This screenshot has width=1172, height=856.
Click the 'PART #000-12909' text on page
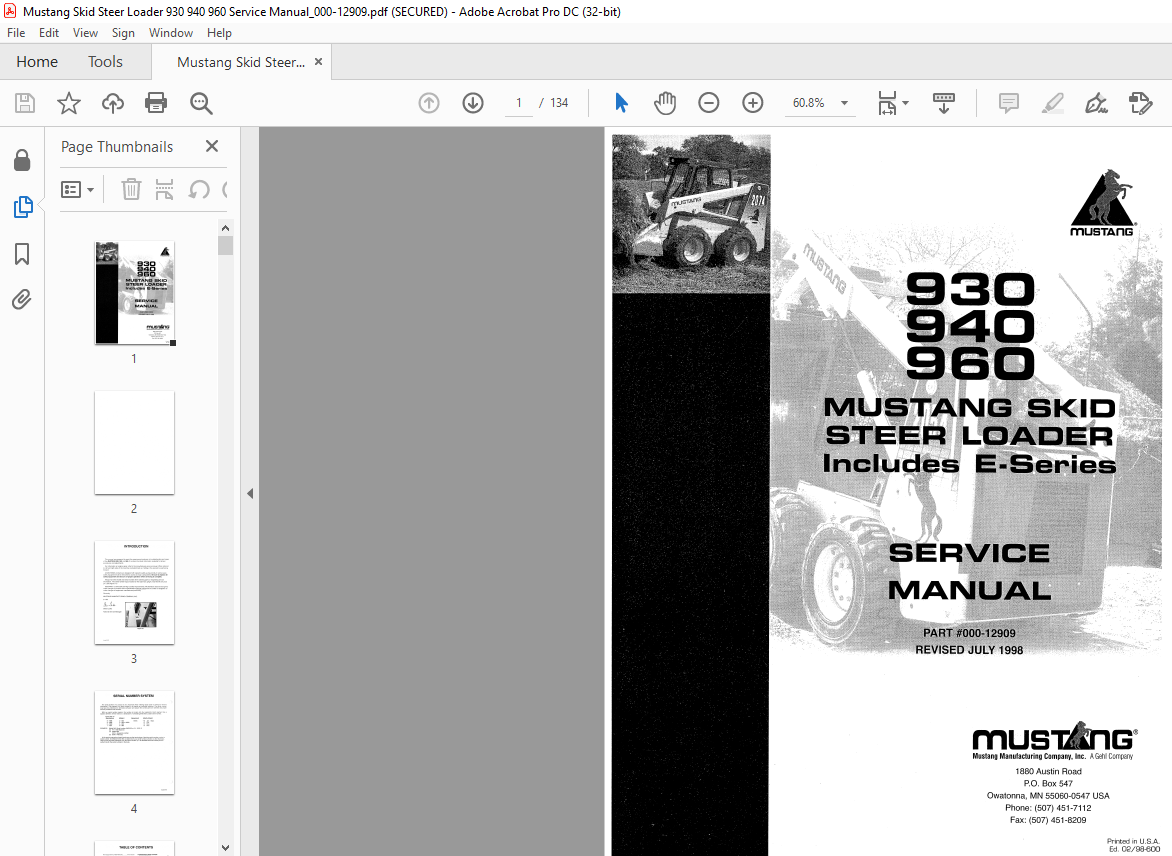click(x=969, y=633)
